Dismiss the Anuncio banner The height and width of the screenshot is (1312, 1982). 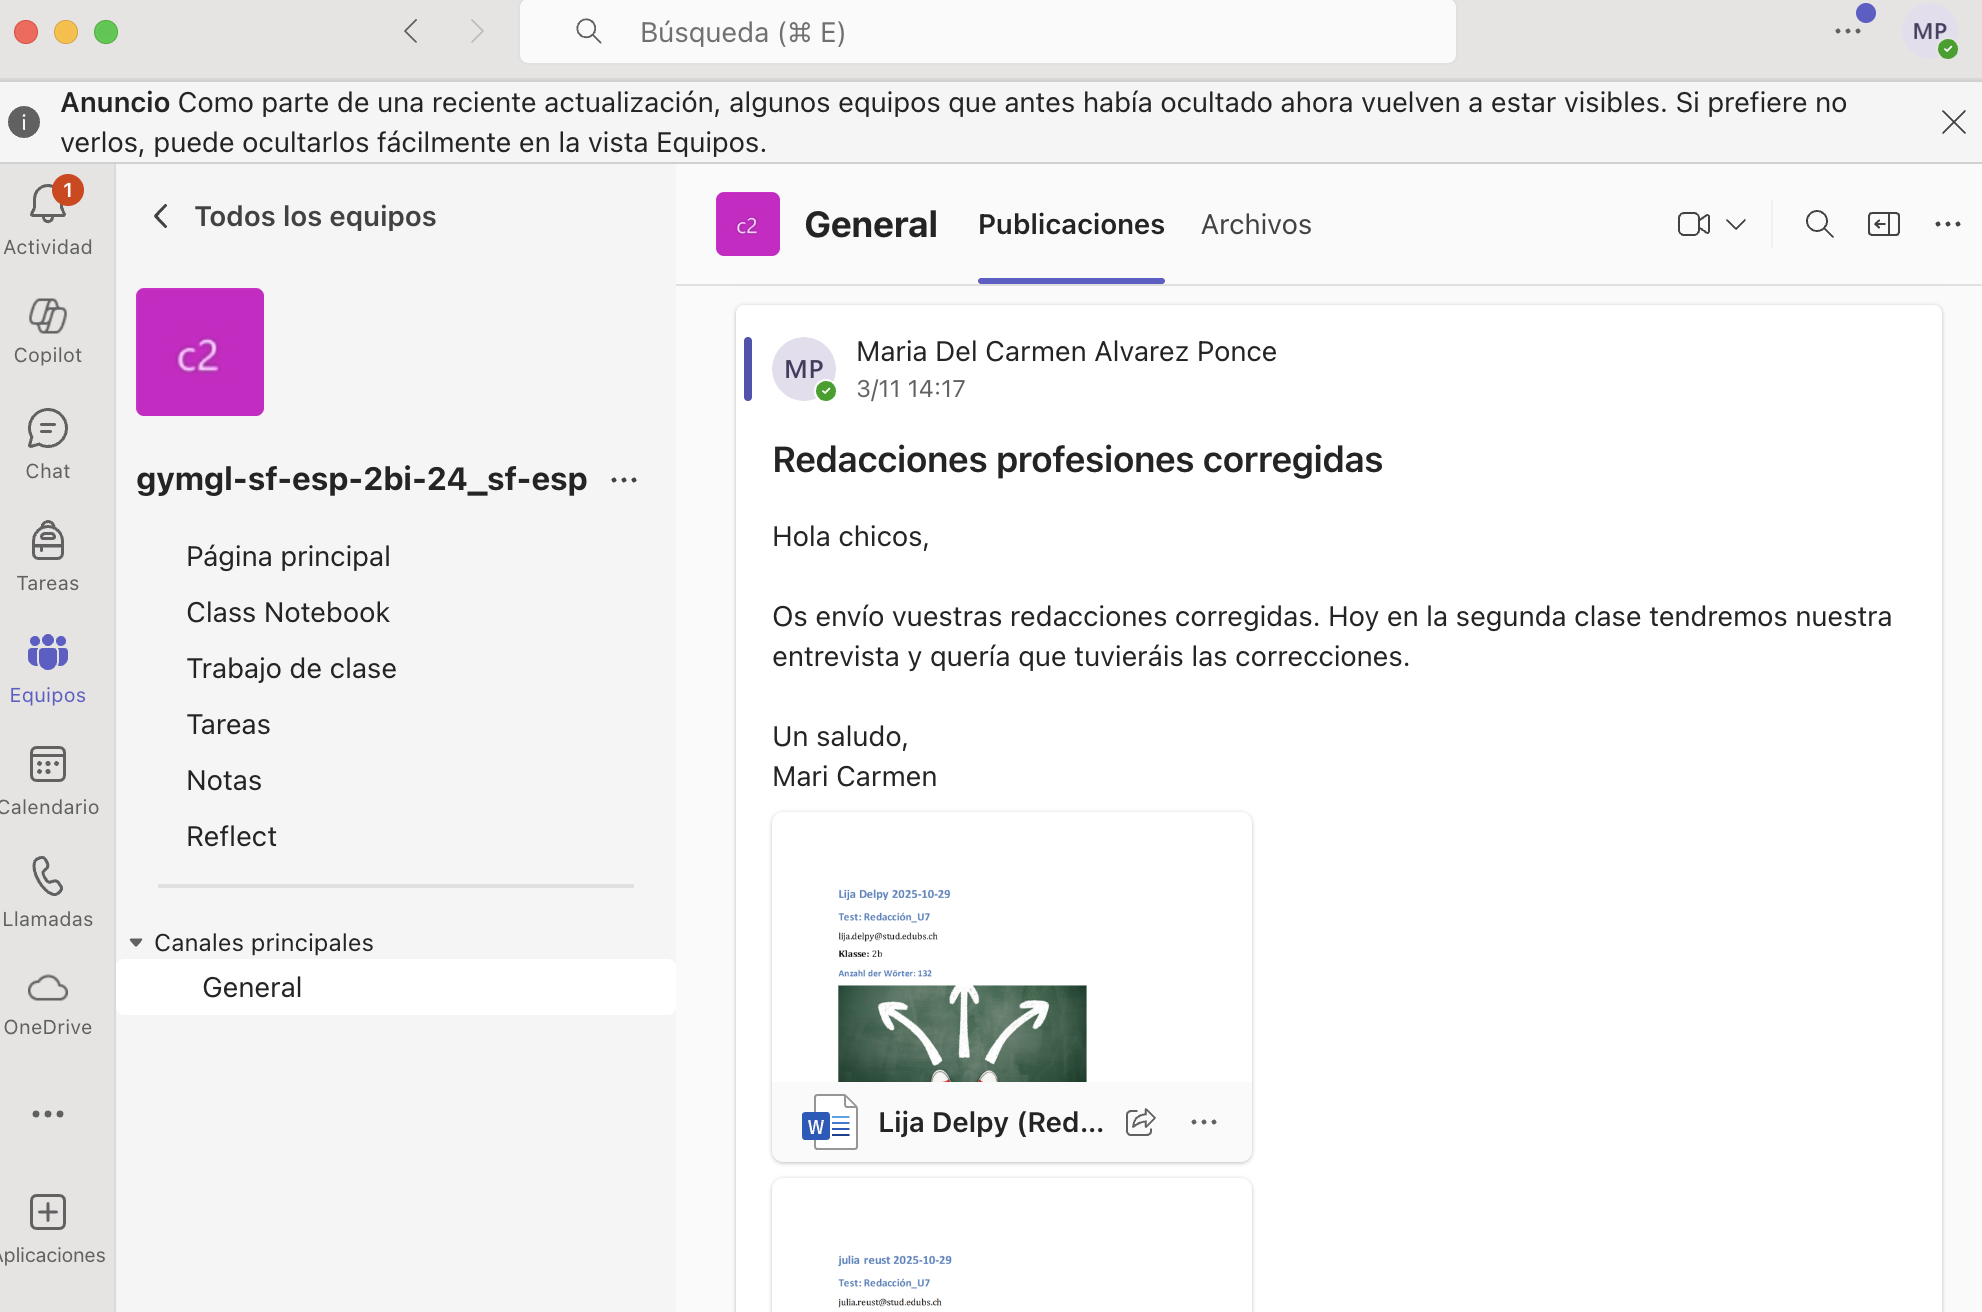click(1953, 122)
